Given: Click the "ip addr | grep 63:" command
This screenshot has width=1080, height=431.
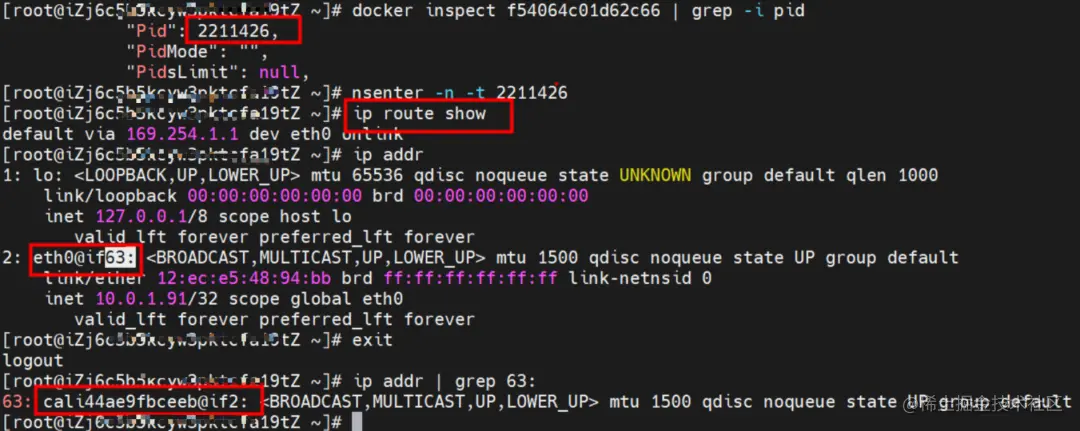Looking at the screenshot, I should click(444, 381).
